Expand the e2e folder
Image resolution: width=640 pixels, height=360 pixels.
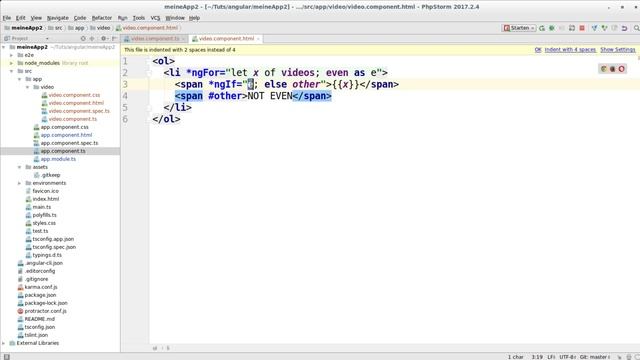point(11,55)
